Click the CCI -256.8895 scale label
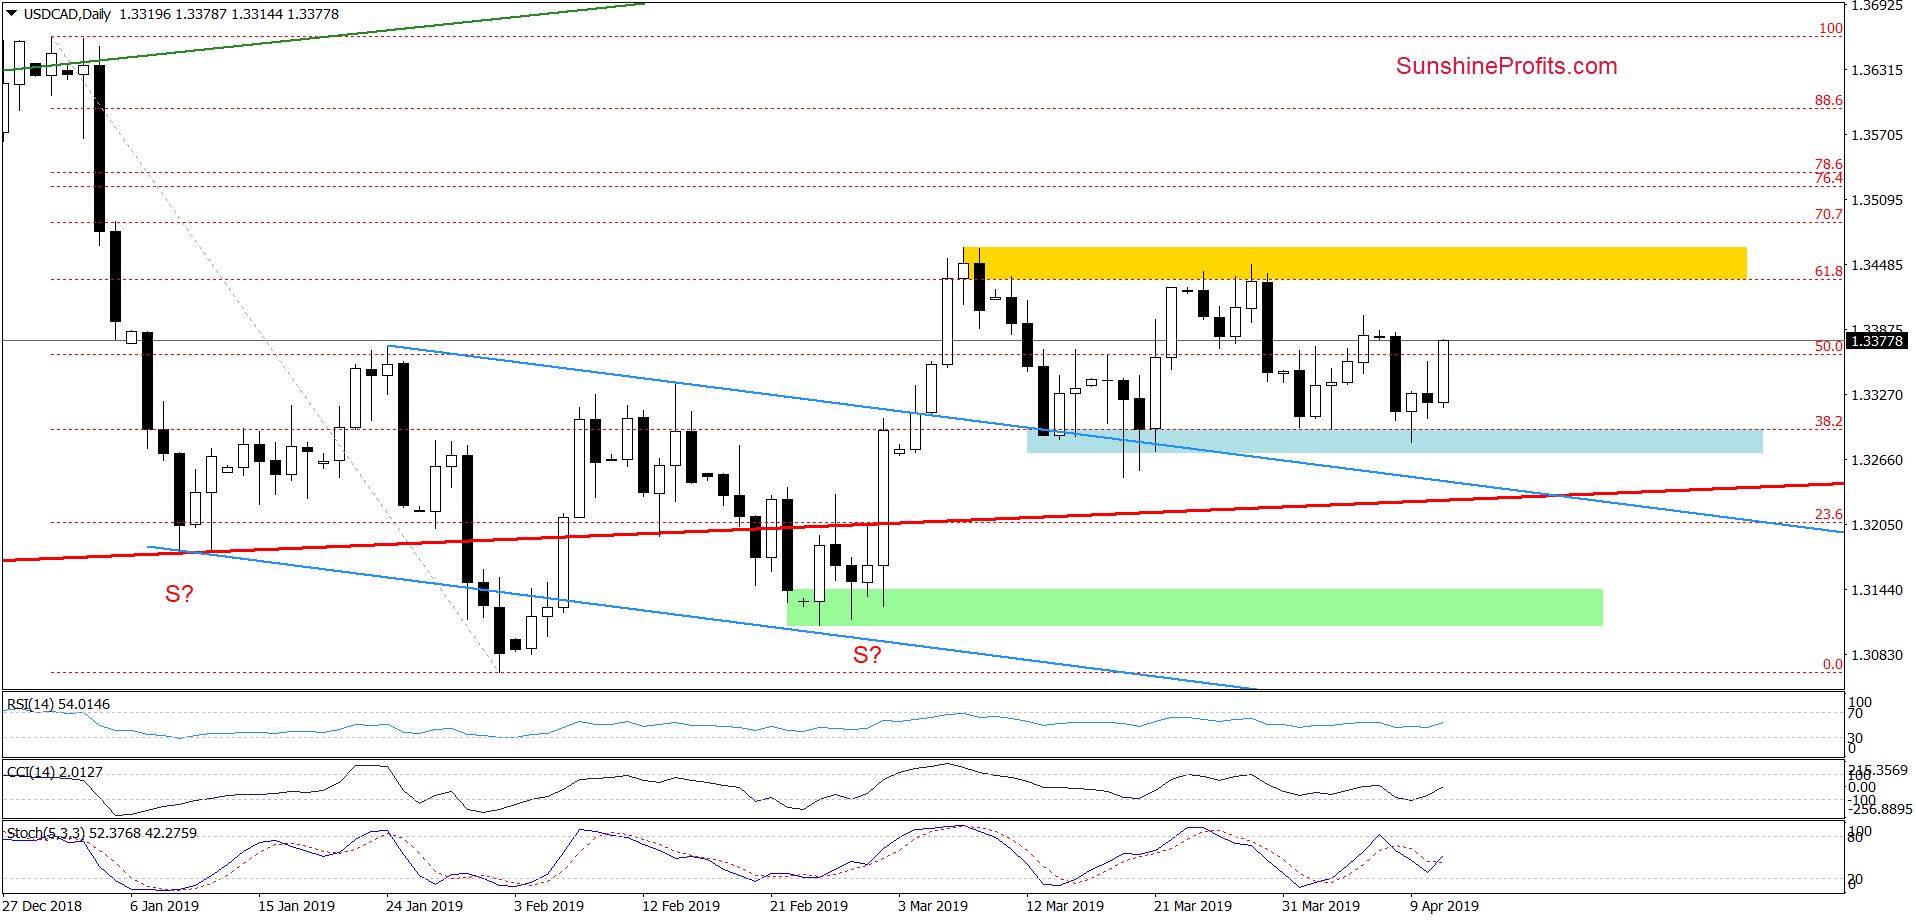1916x920 pixels. click(1880, 809)
